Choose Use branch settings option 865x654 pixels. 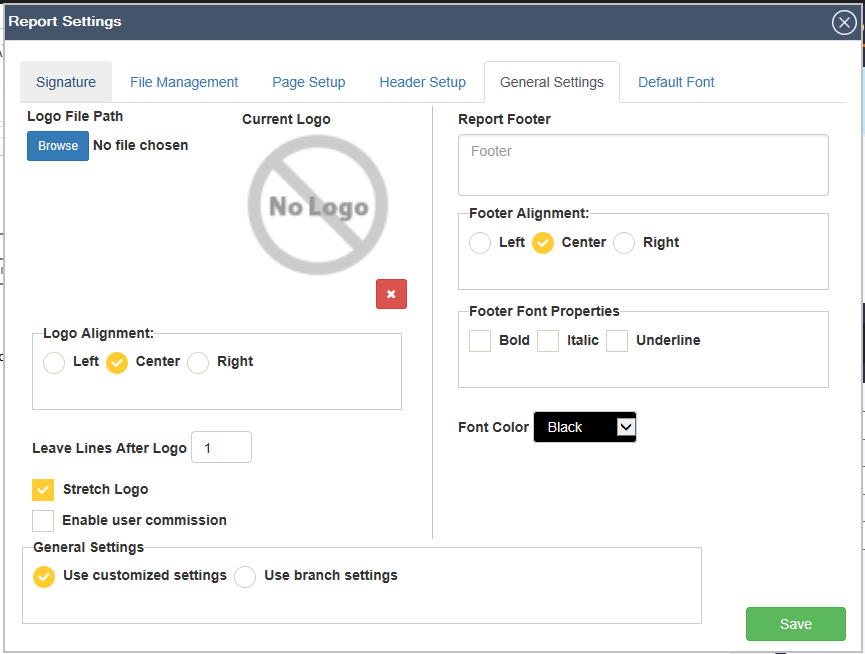245,577
